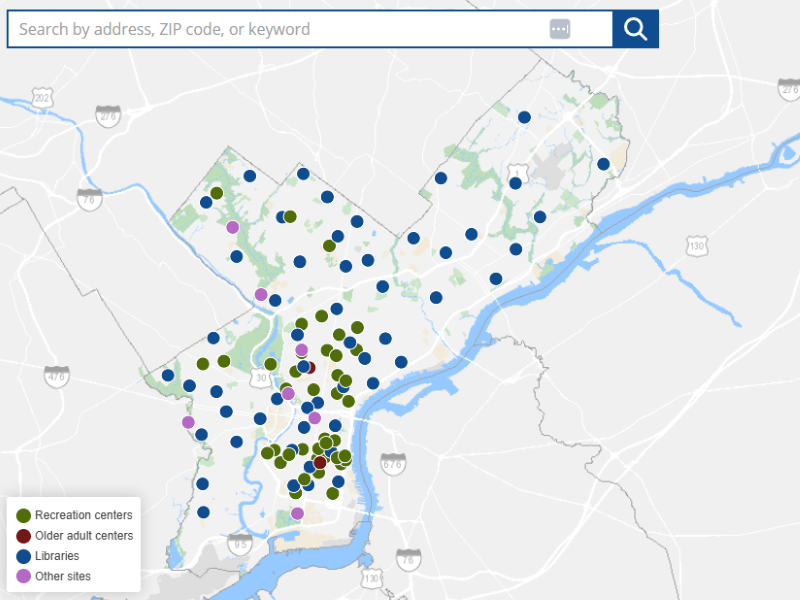Image resolution: width=800 pixels, height=600 pixels.
Task: Click the northernmost green recreation center marker
Action: tap(216, 193)
